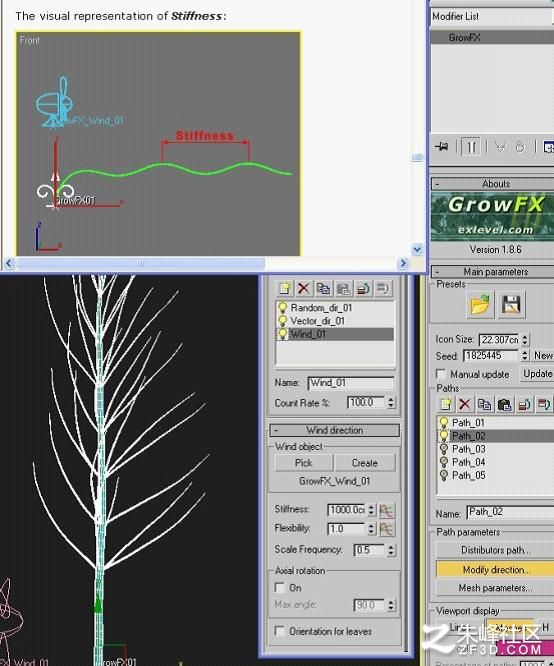The image size is (554, 666).
Task: Select Path_04 in Paths list
Action: pos(496,462)
